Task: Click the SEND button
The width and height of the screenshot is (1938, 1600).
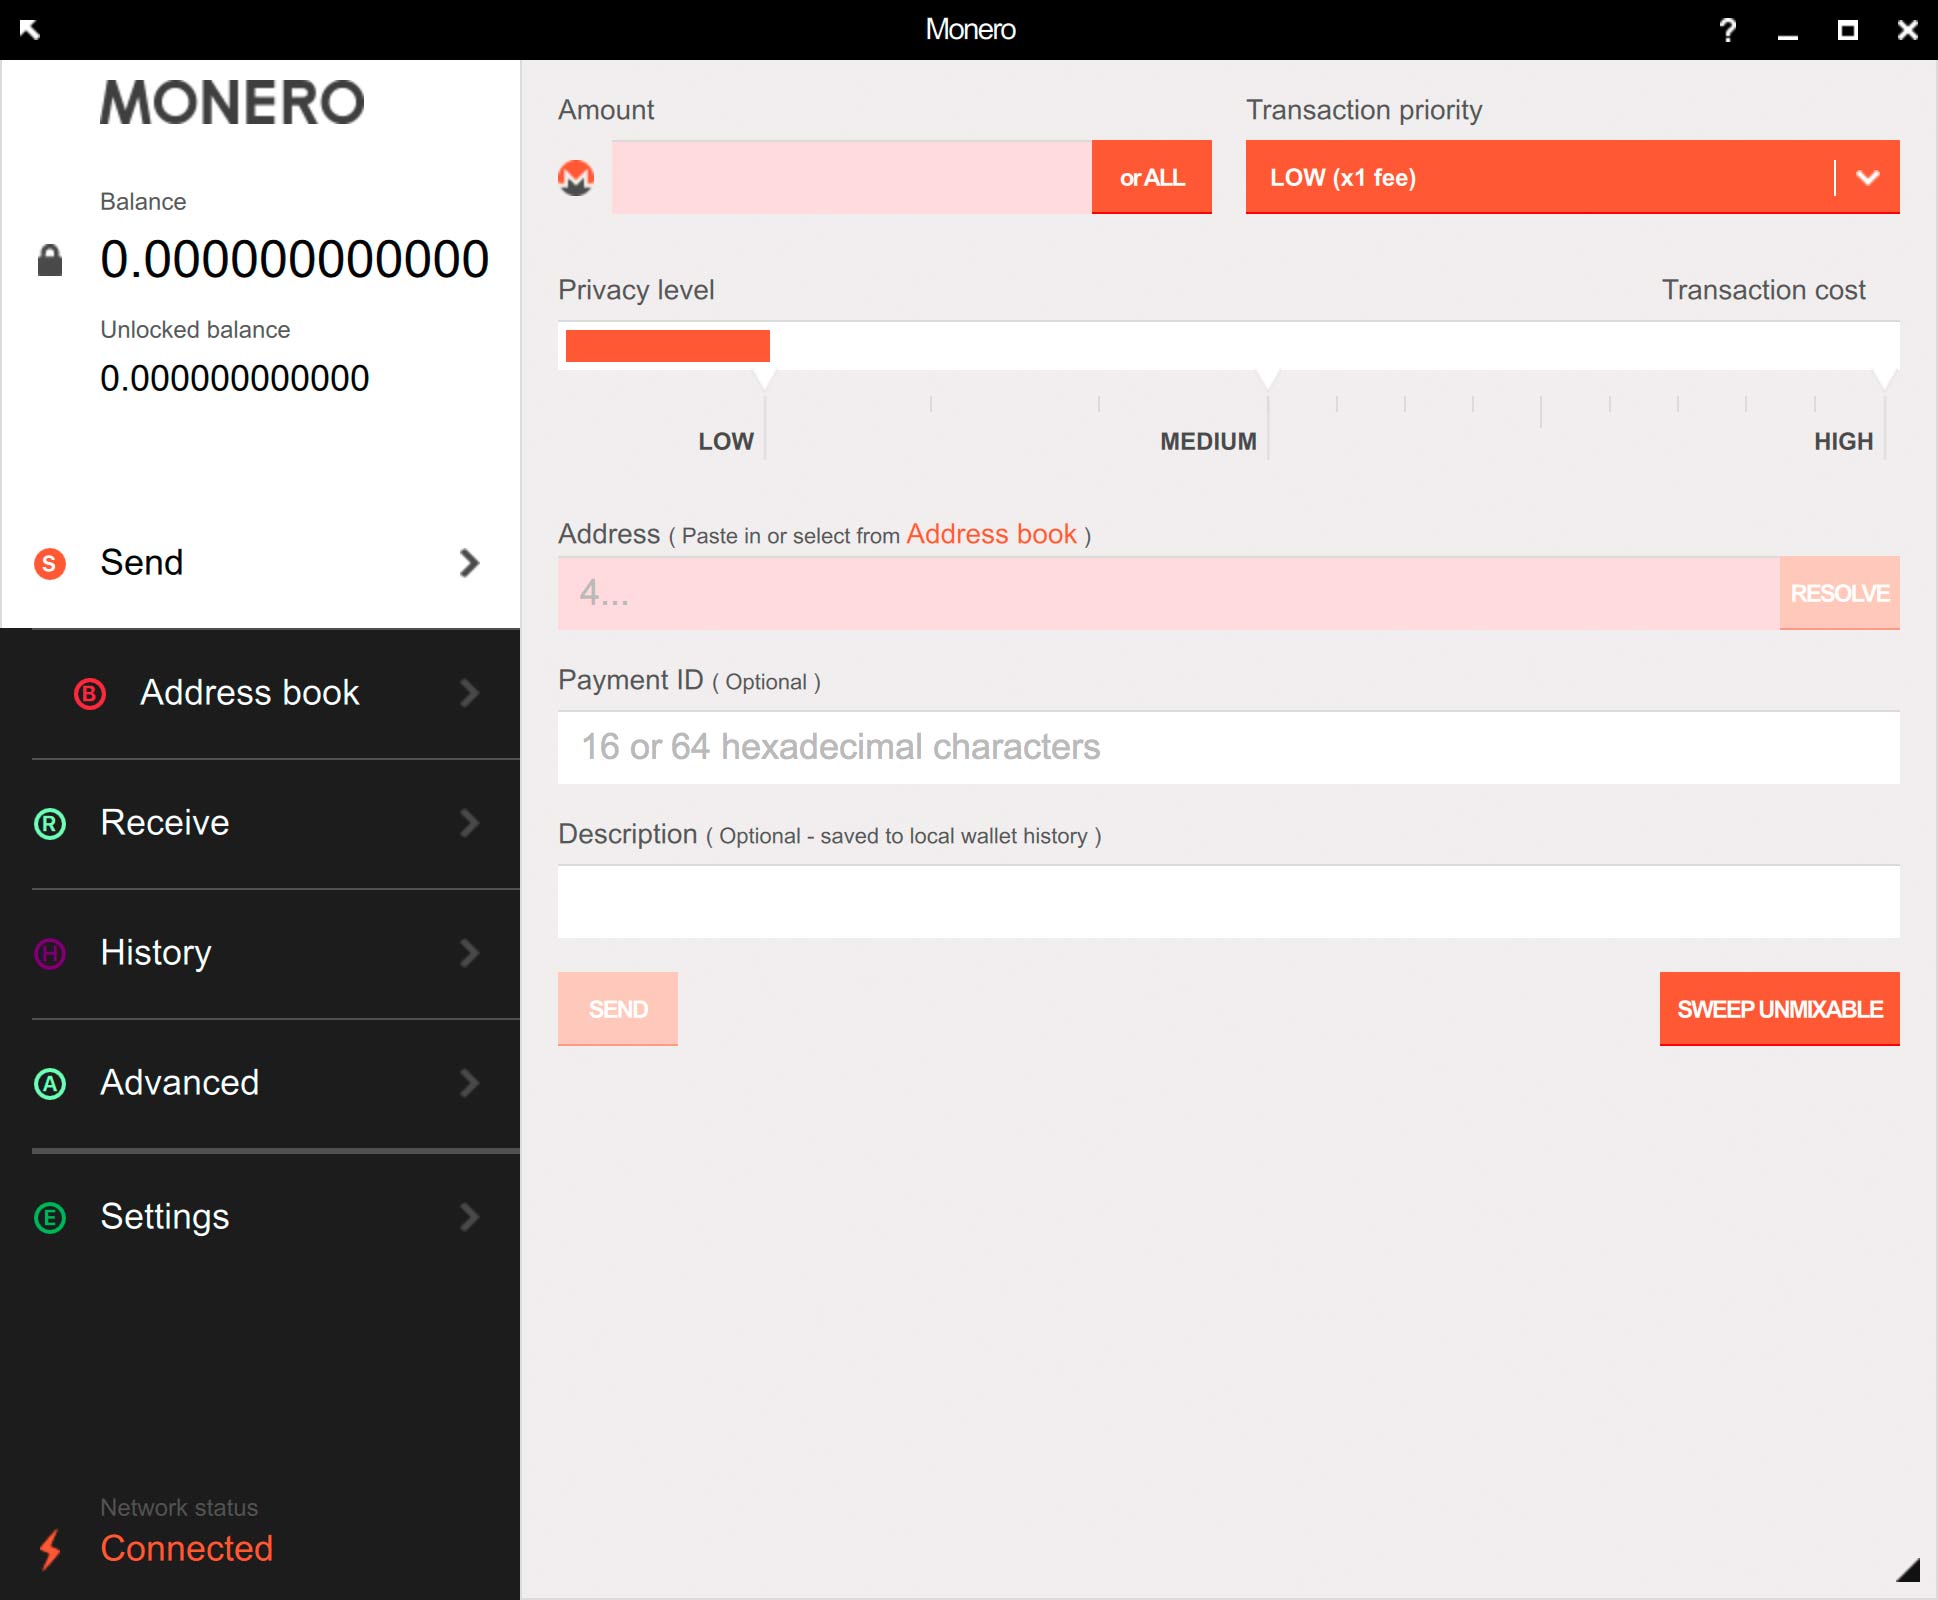Action: pyautogui.click(x=618, y=1009)
